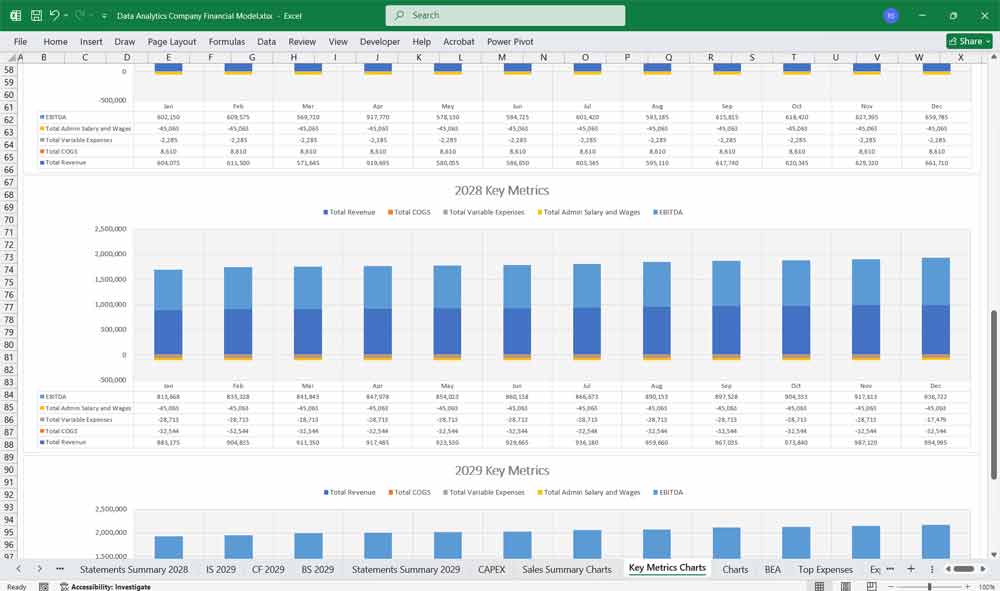Click the Undo icon

point(55,15)
